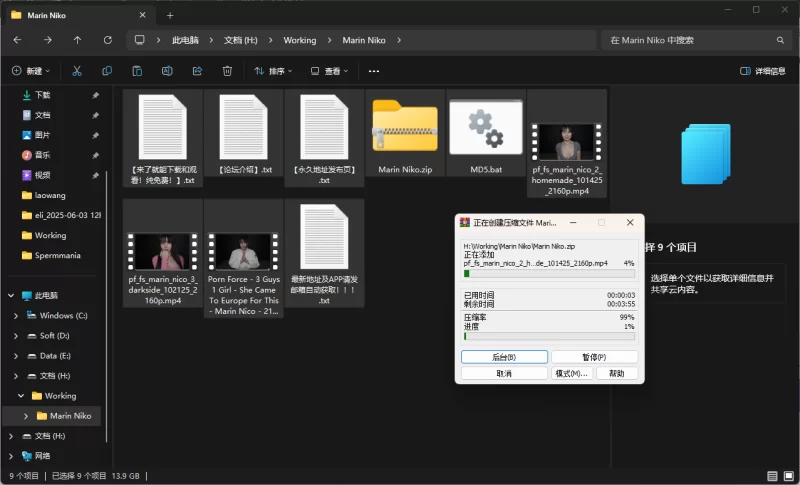Open the 查看 view dropdown
The height and width of the screenshot is (485, 800).
(329, 71)
